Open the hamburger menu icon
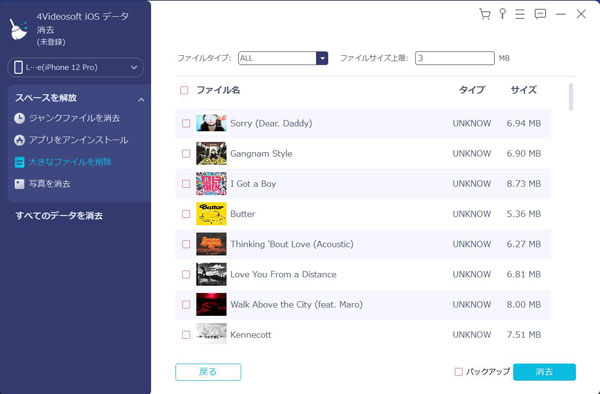Image resolution: width=600 pixels, height=394 pixels. pyautogui.click(x=520, y=14)
